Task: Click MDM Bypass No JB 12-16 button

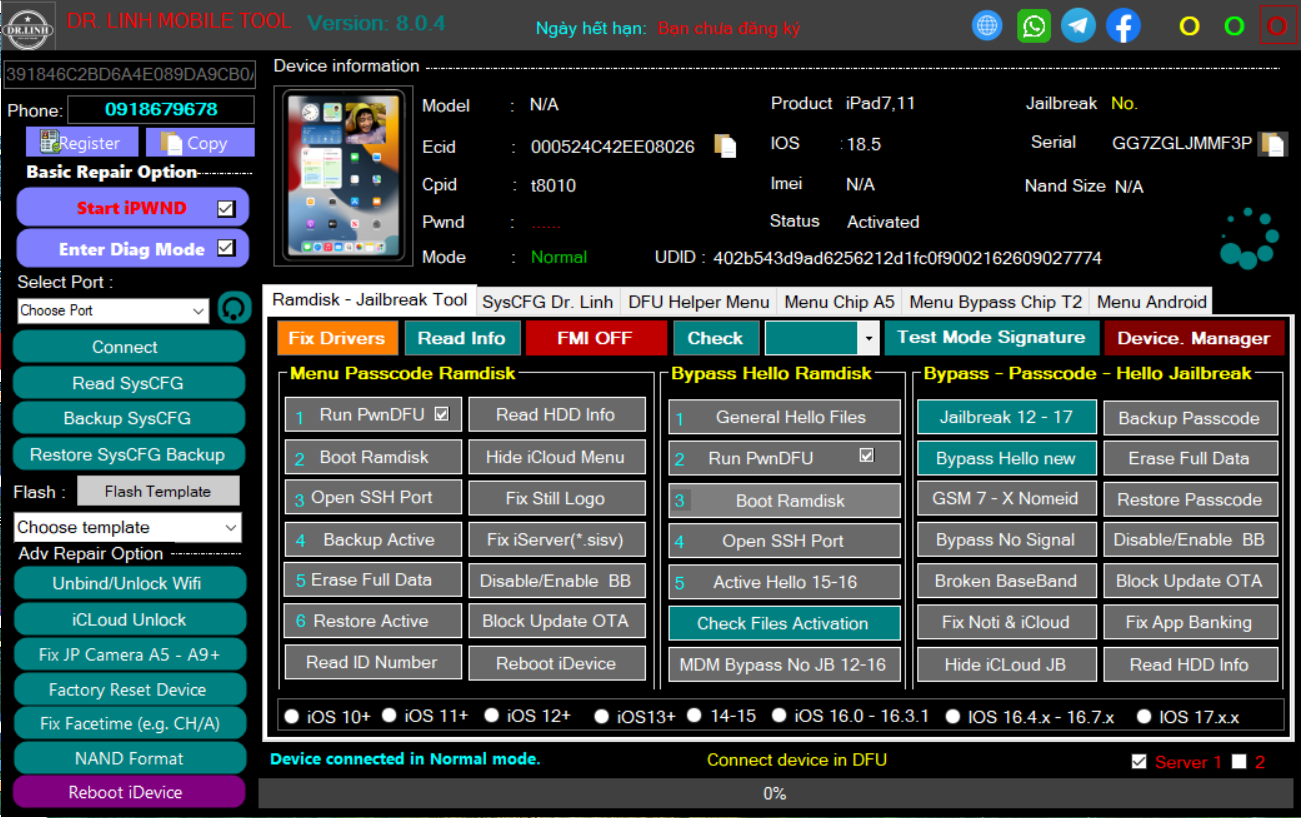Action: point(784,664)
